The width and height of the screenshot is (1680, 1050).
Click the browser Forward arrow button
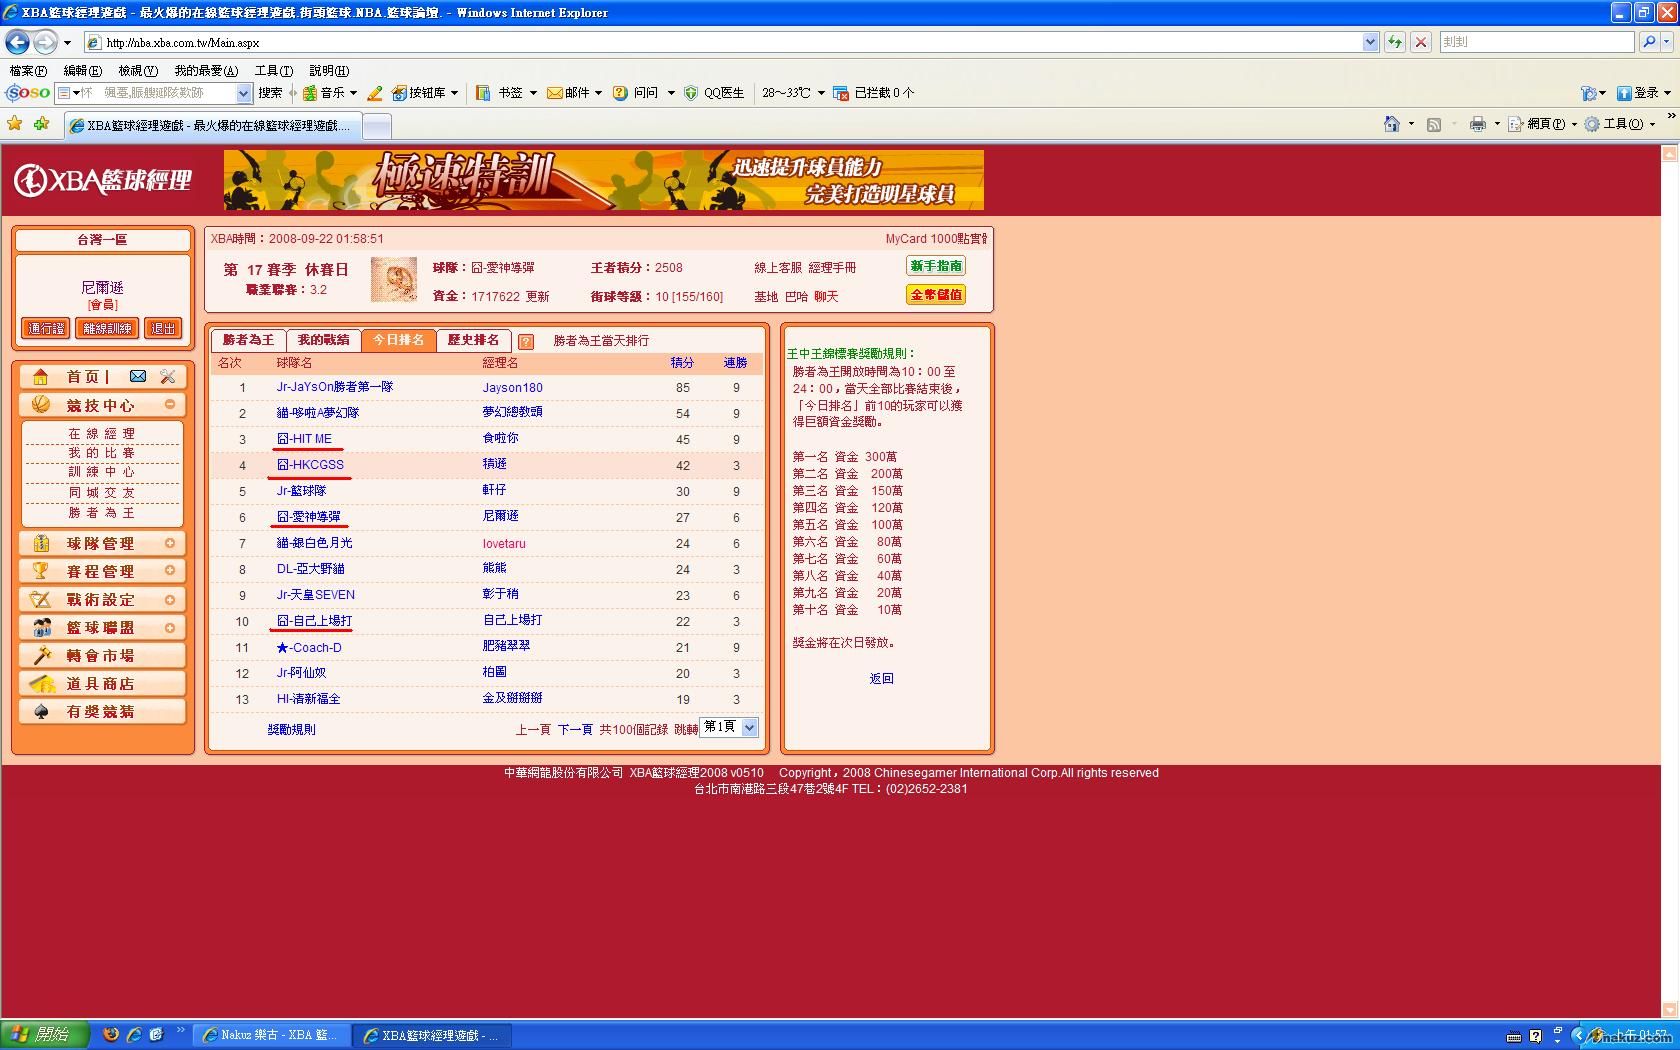45,42
